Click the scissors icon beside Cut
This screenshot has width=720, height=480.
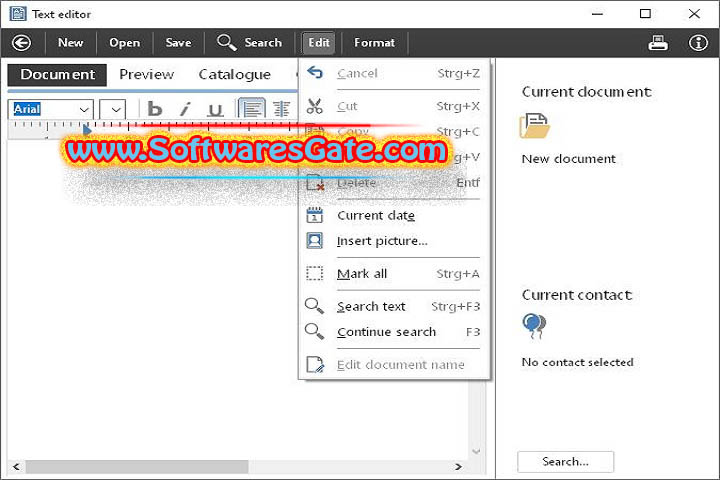point(315,106)
